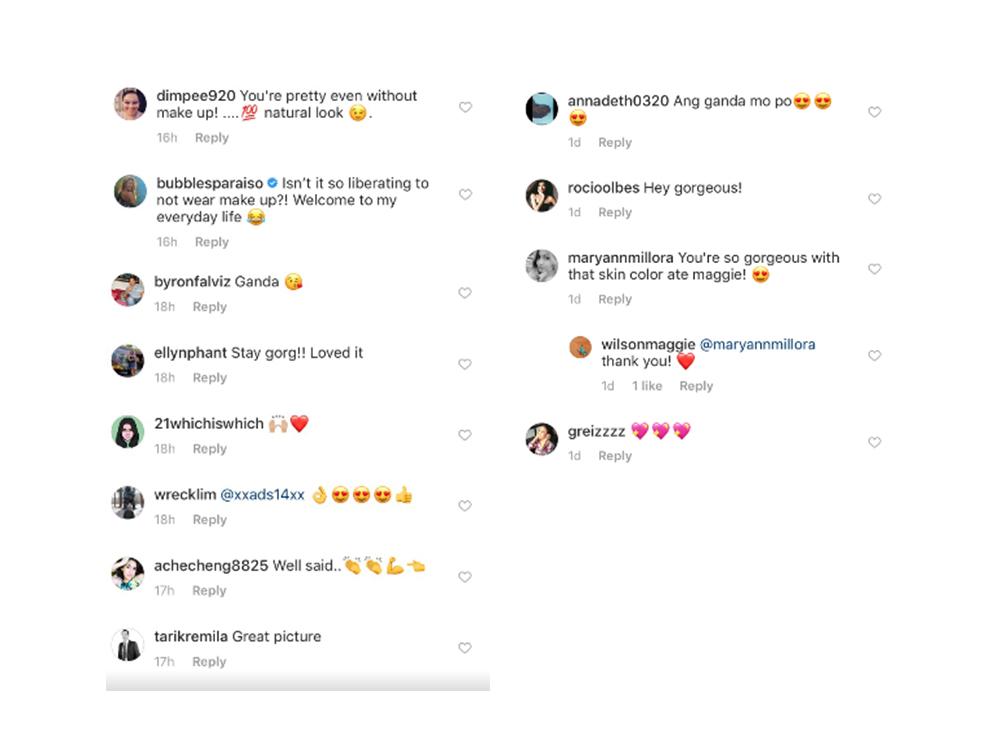Open the @xxads14xx mention link

(x=262, y=495)
